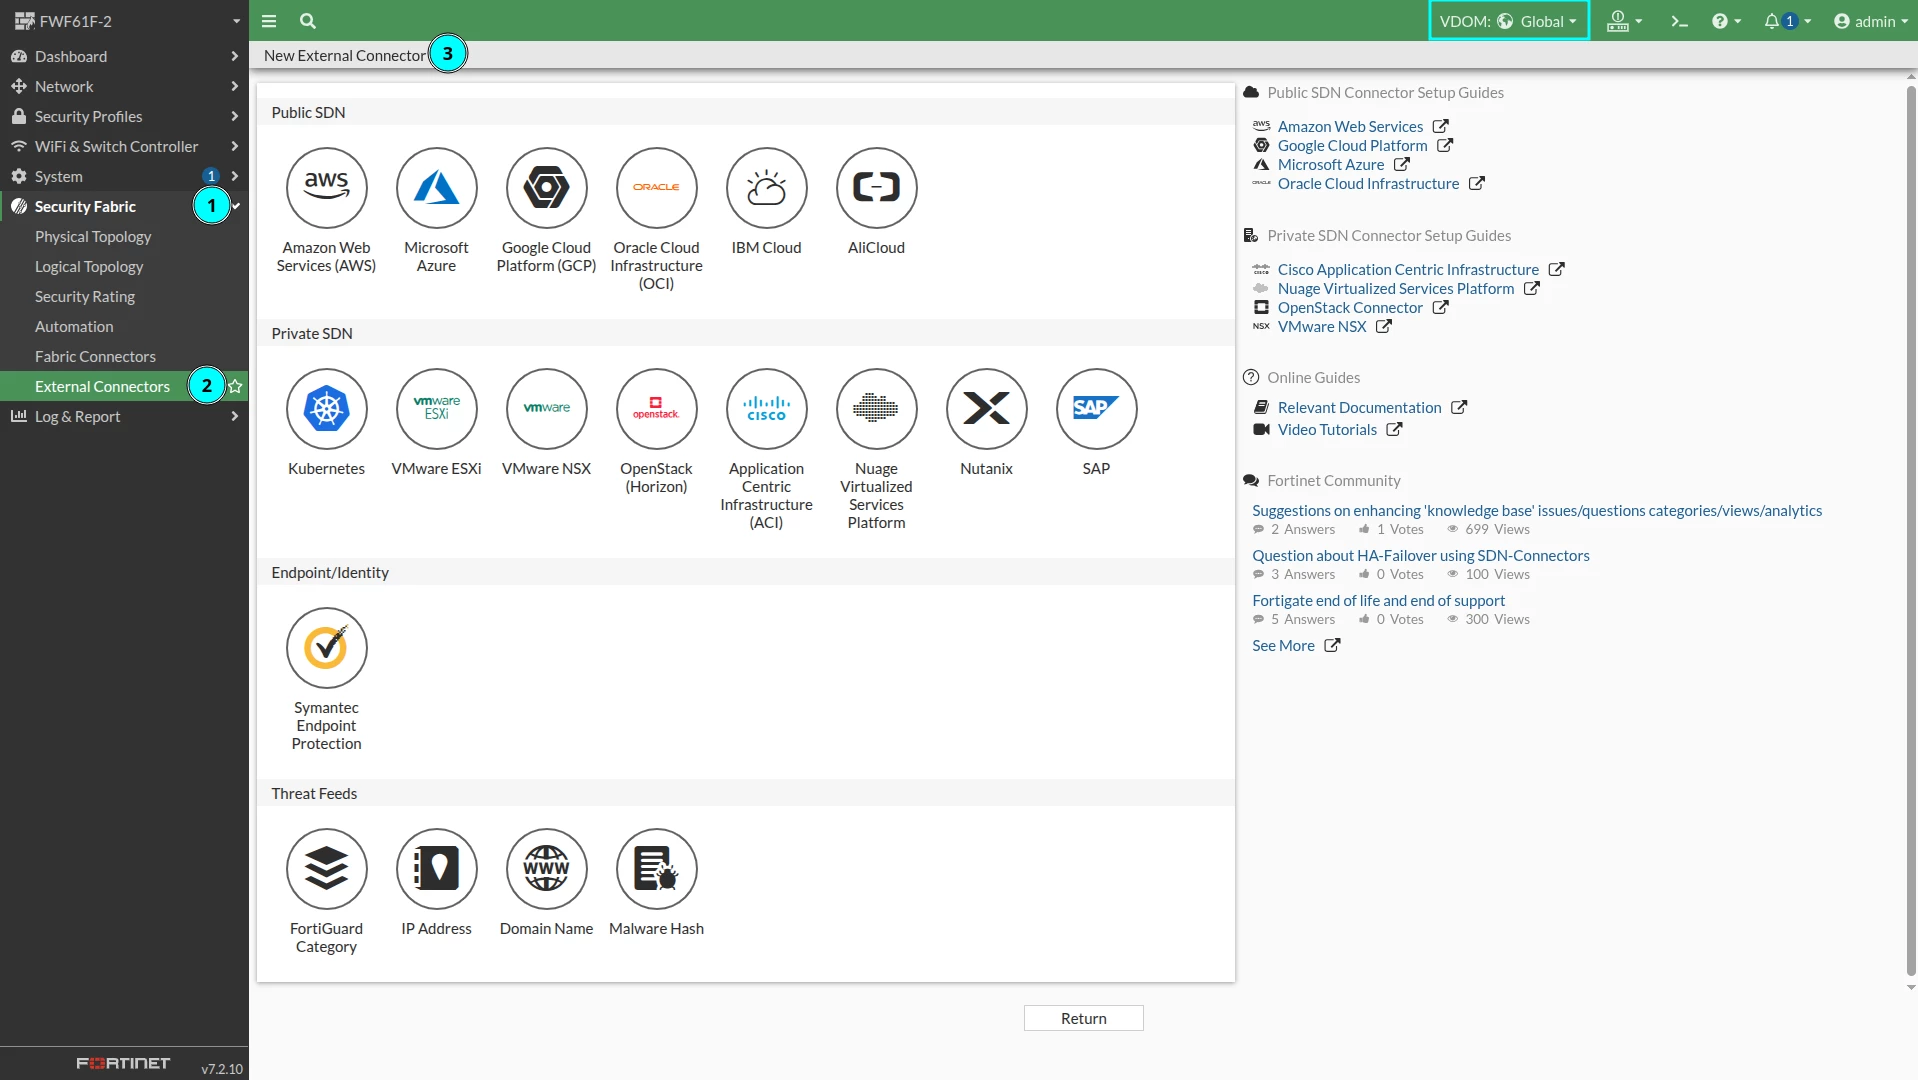
Task: Expand the Log & Report menu
Action: point(124,417)
